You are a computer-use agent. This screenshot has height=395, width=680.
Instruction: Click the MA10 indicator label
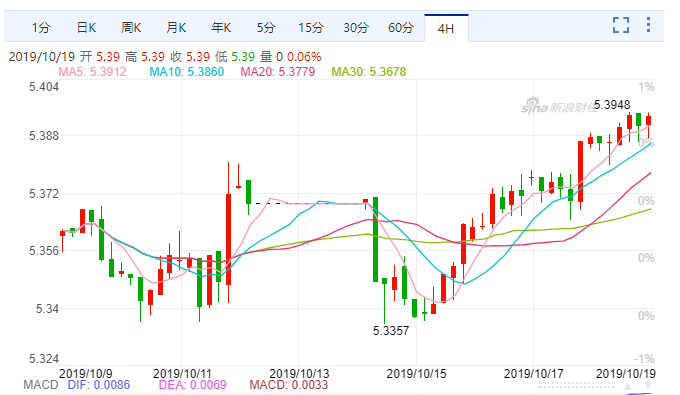click(x=186, y=72)
